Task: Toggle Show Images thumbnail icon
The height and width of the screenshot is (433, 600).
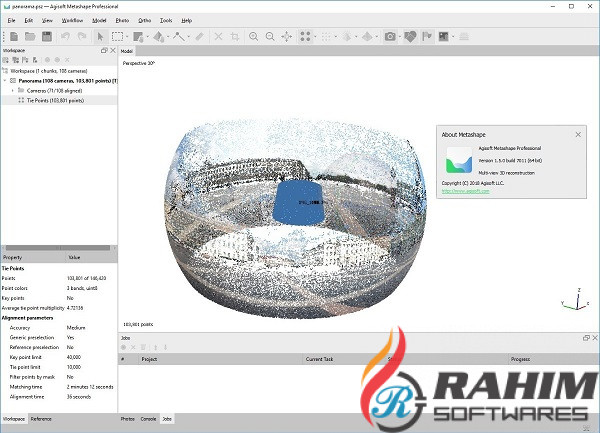Action: pyautogui.click(x=443, y=37)
